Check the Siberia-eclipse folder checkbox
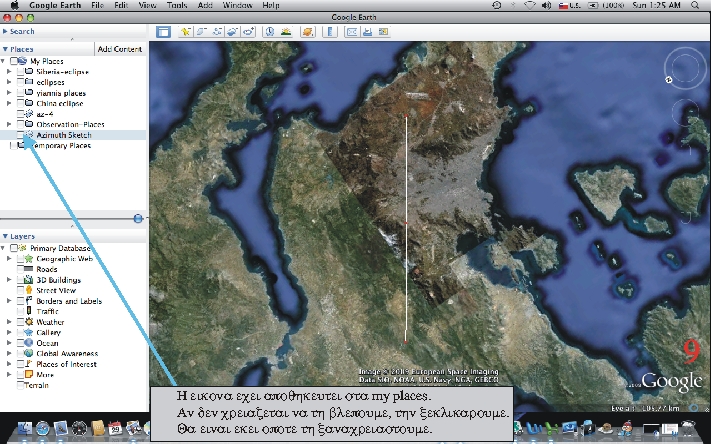The height and width of the screenshot is (444, 711). tap(20, 72)
